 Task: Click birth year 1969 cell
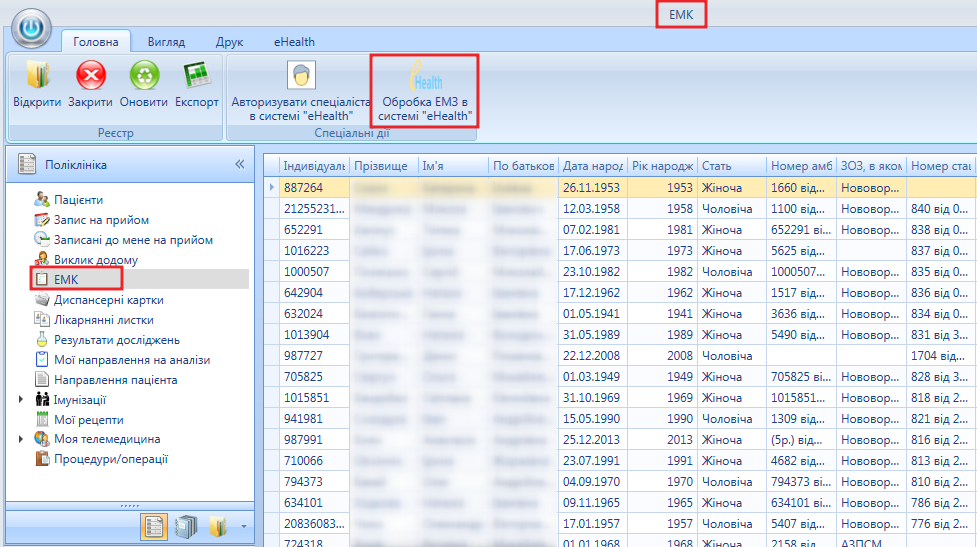(662, 397)
